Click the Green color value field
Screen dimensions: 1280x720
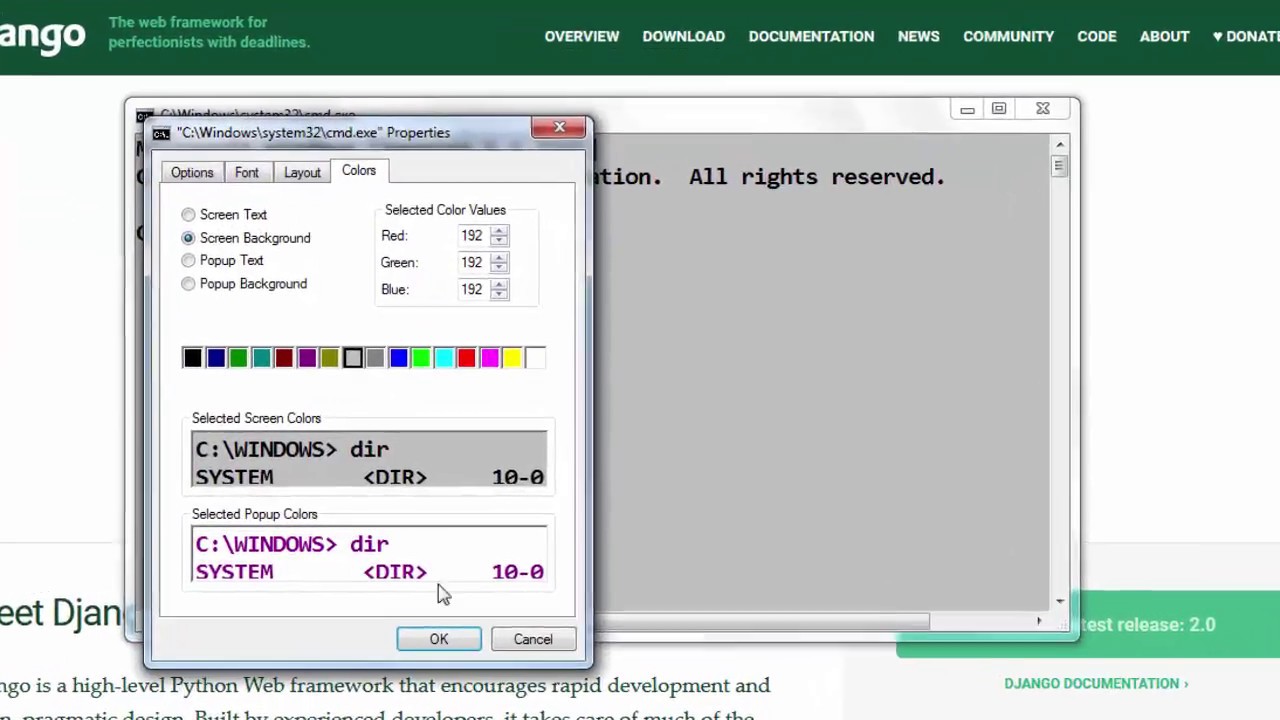pos(472,262)
